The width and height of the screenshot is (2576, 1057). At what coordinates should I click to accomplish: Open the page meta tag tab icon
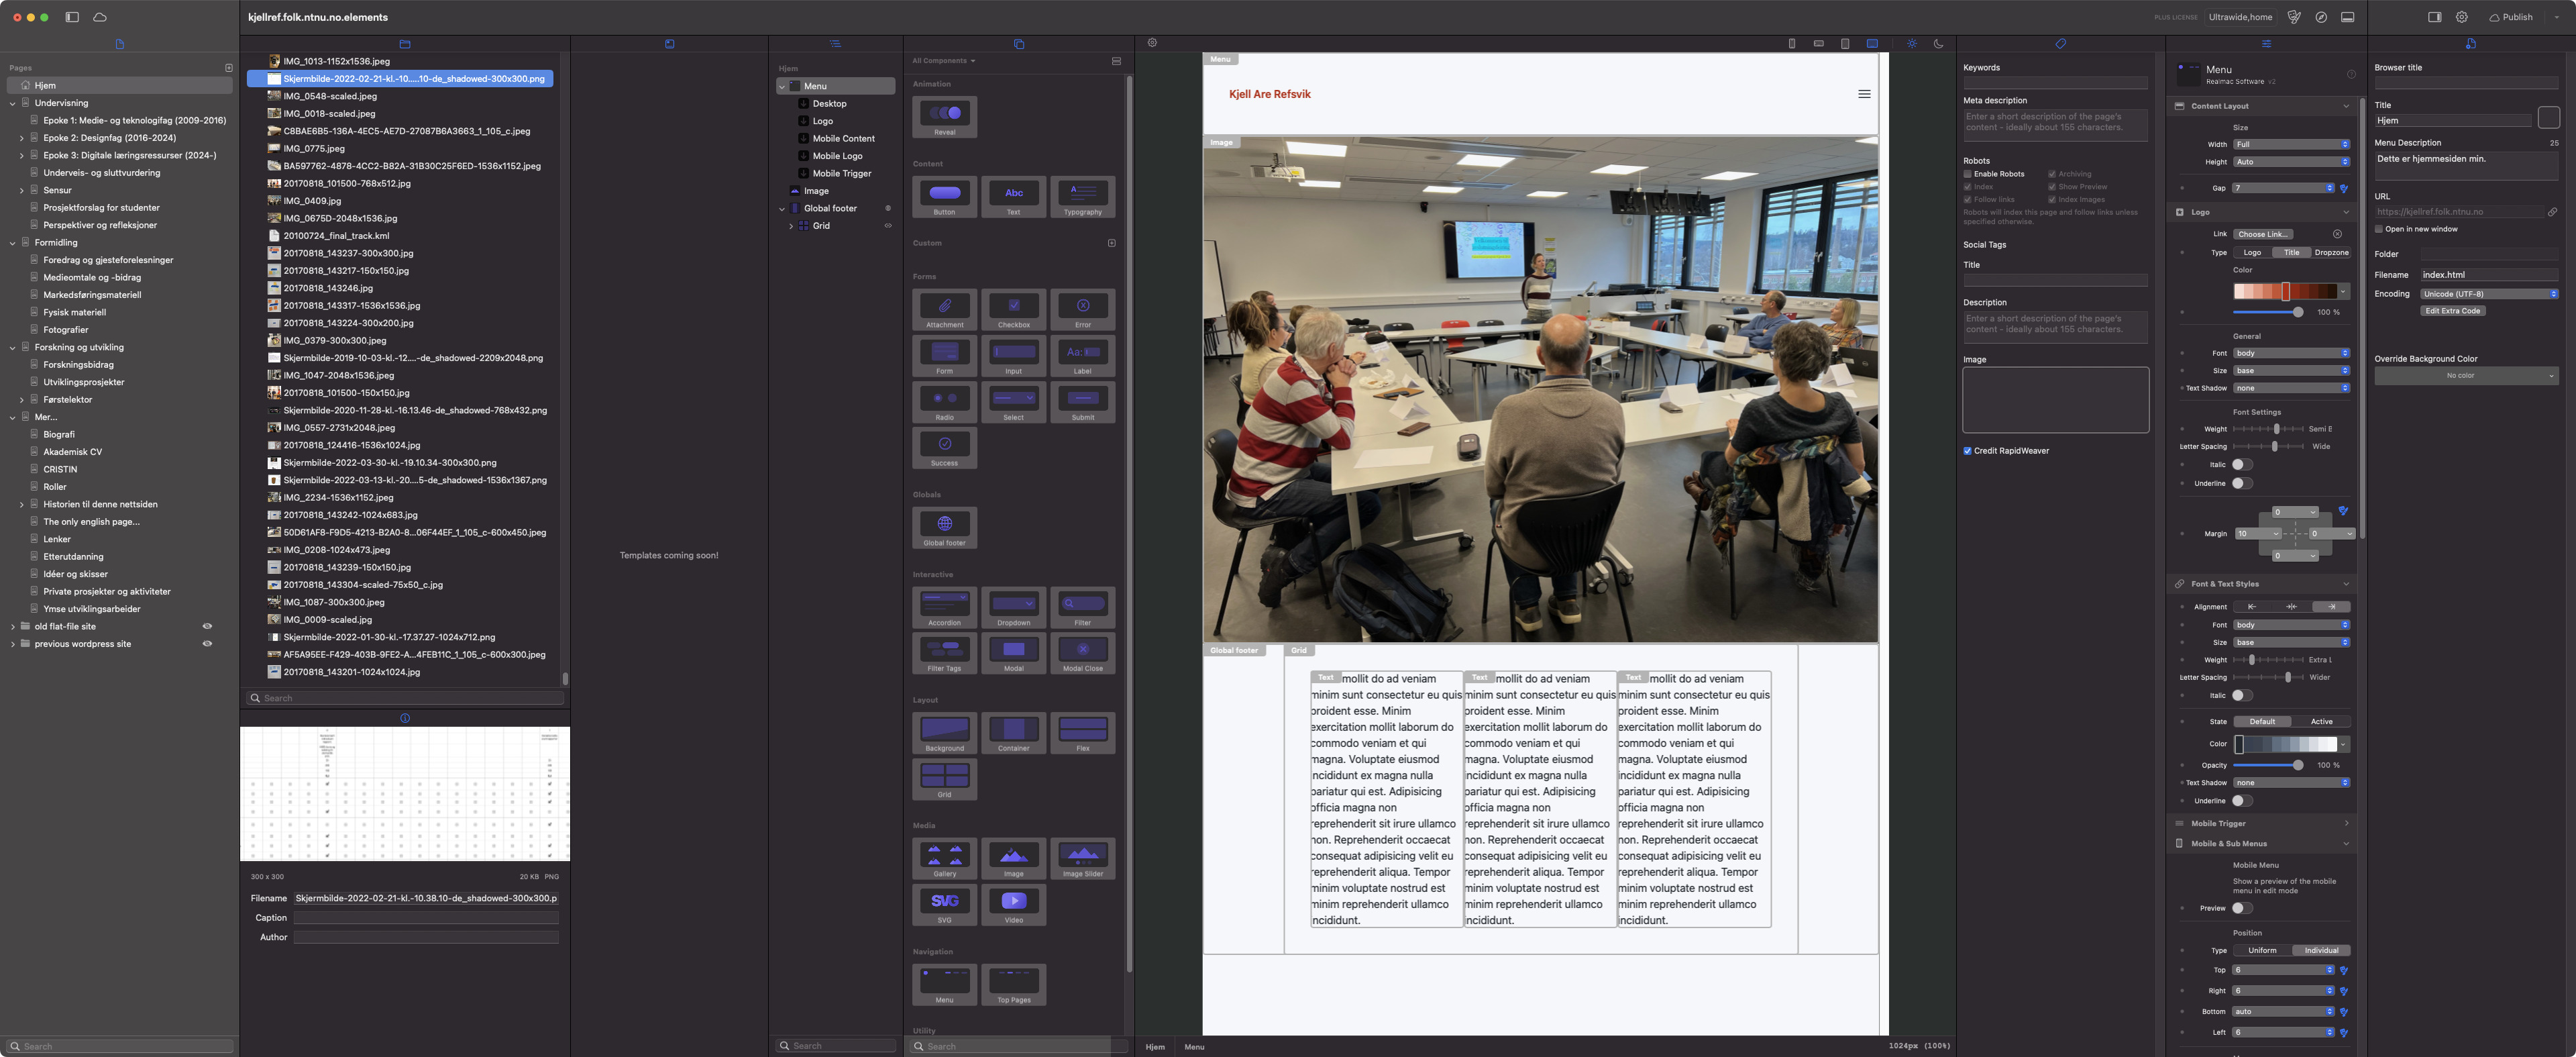[2060, 44]
